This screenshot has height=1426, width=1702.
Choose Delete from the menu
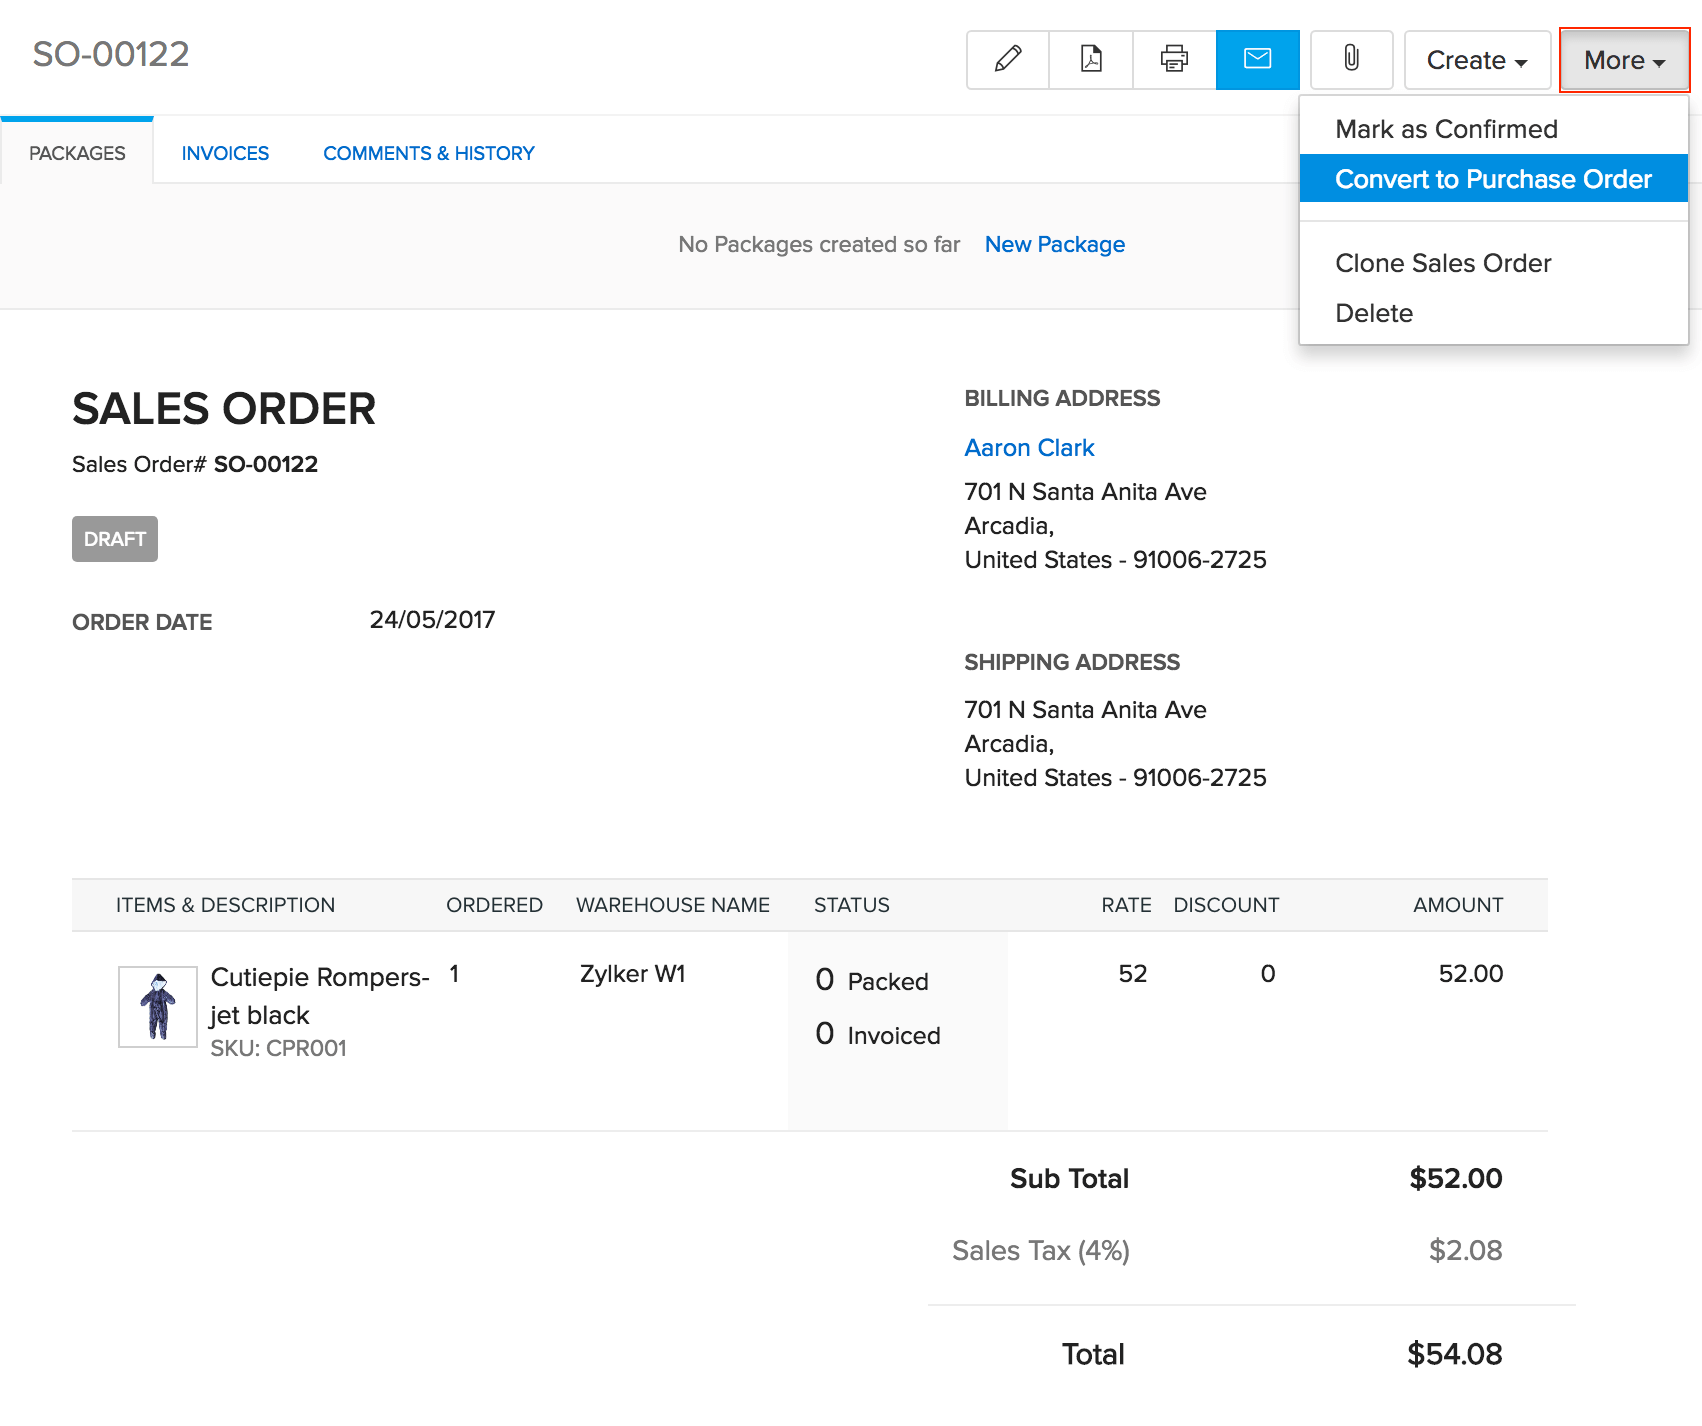[1374, 313]
